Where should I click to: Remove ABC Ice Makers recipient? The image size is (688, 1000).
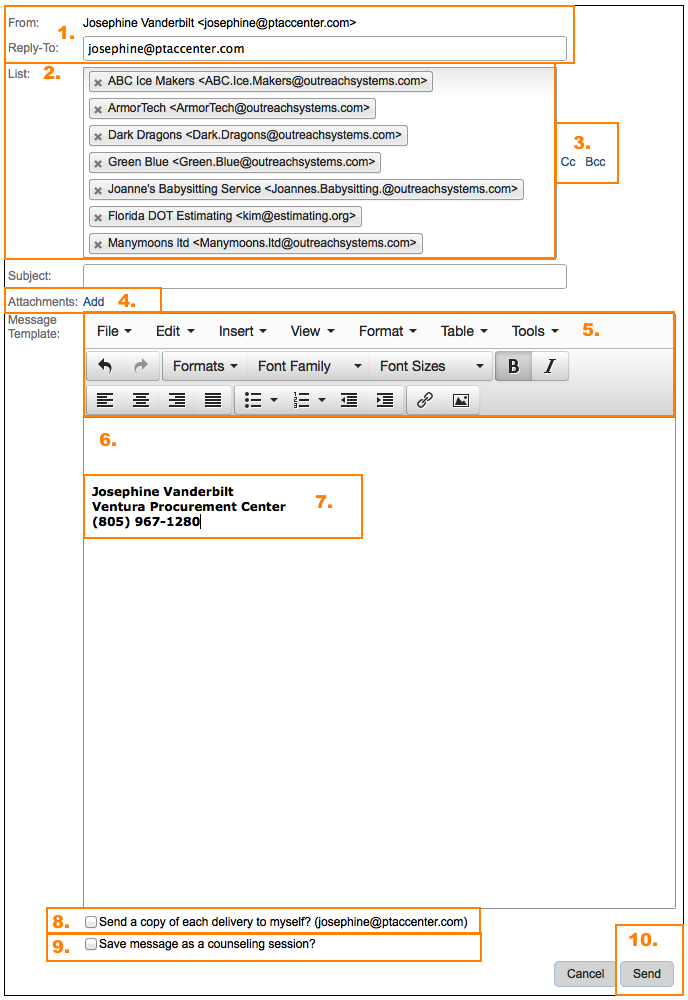(x=98, y=82)
